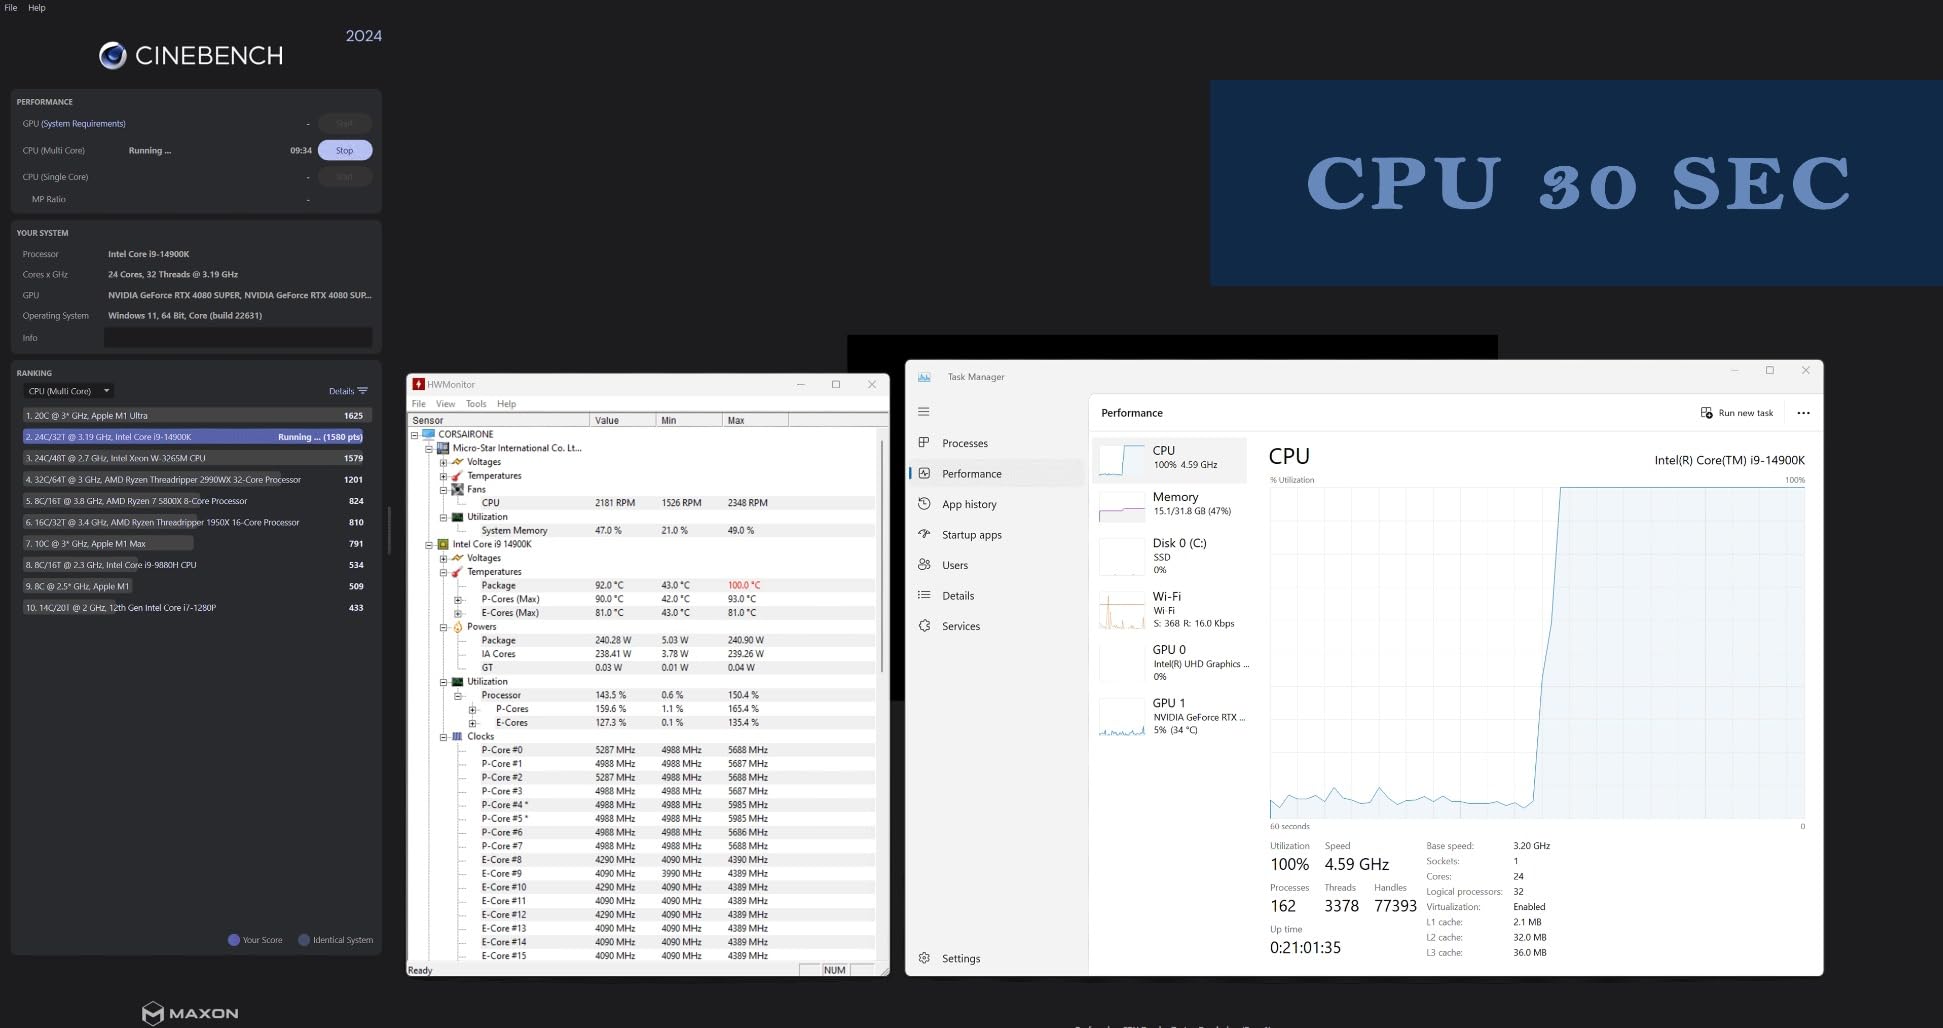The image size is (1943, 1028).
Task: Click the Cinebench logo
Action: tap(191, 55)
